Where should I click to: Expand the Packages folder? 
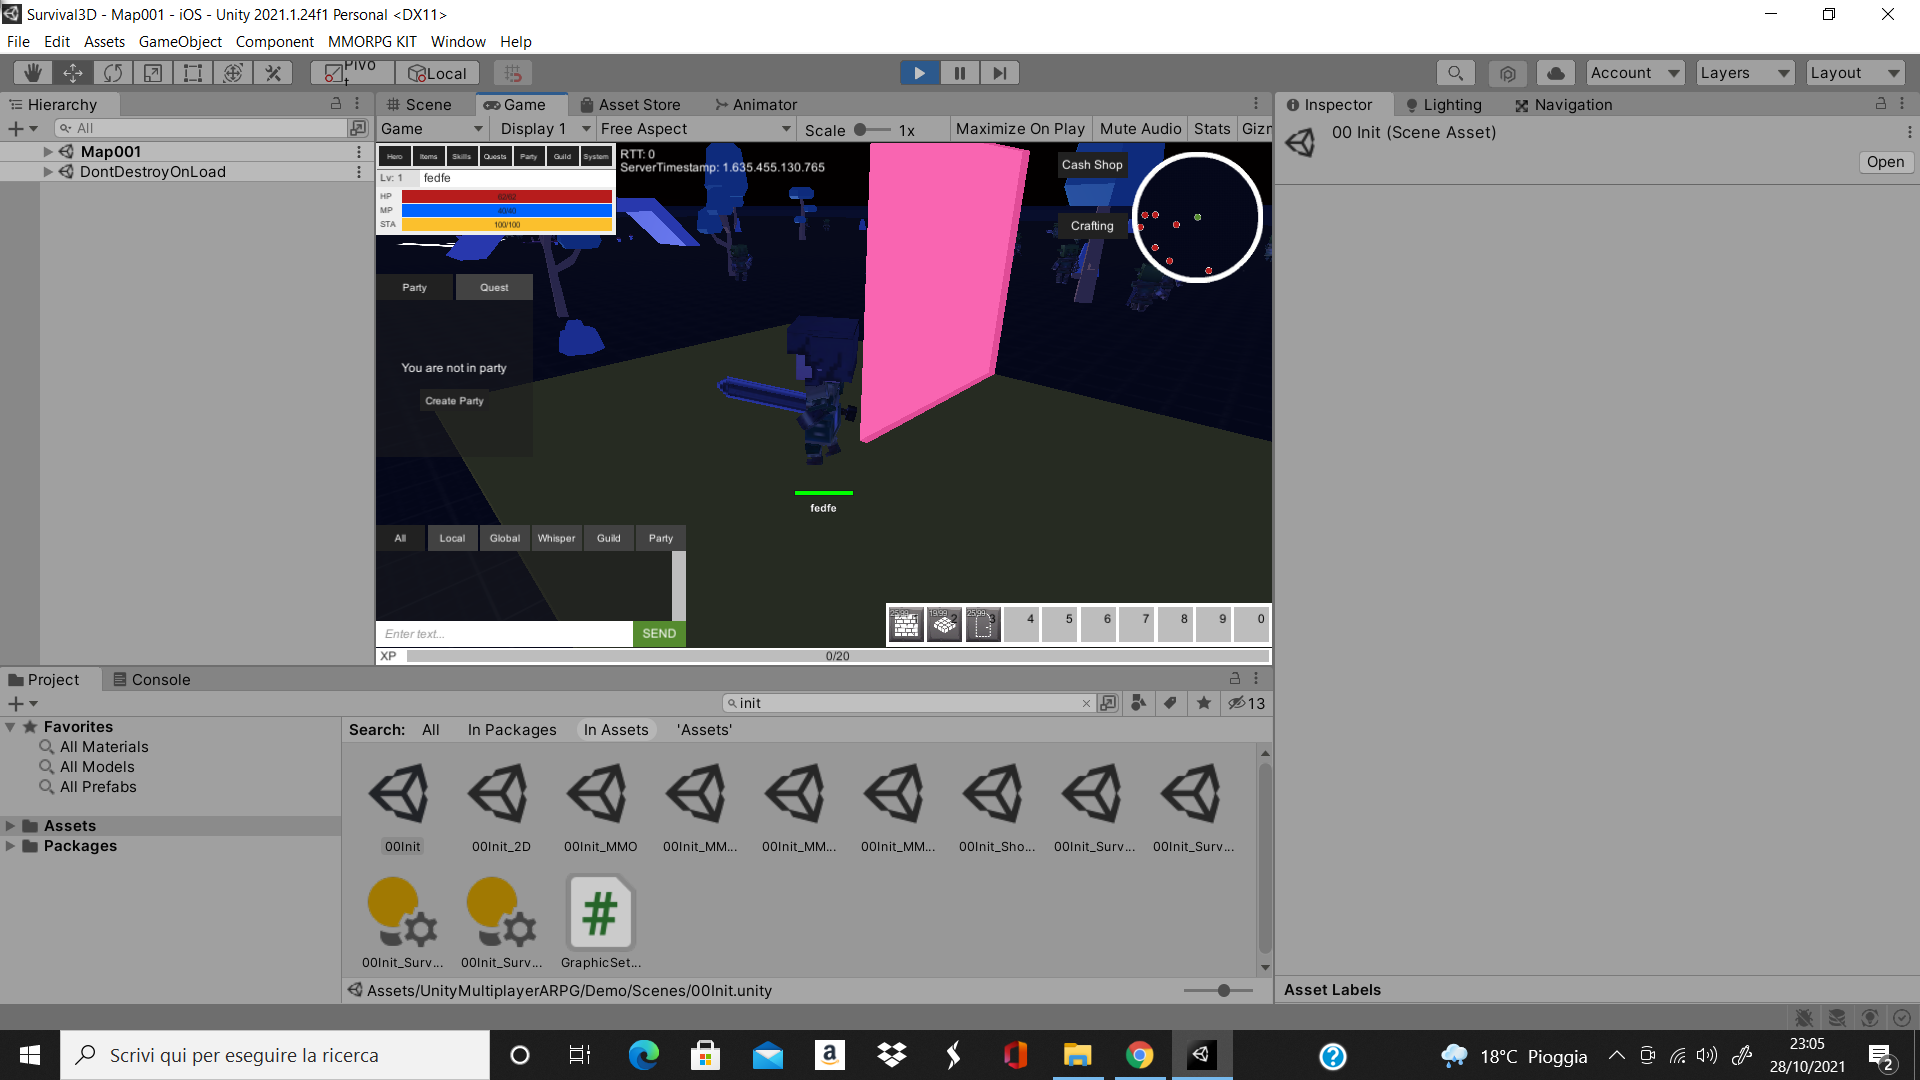point(10,846)
